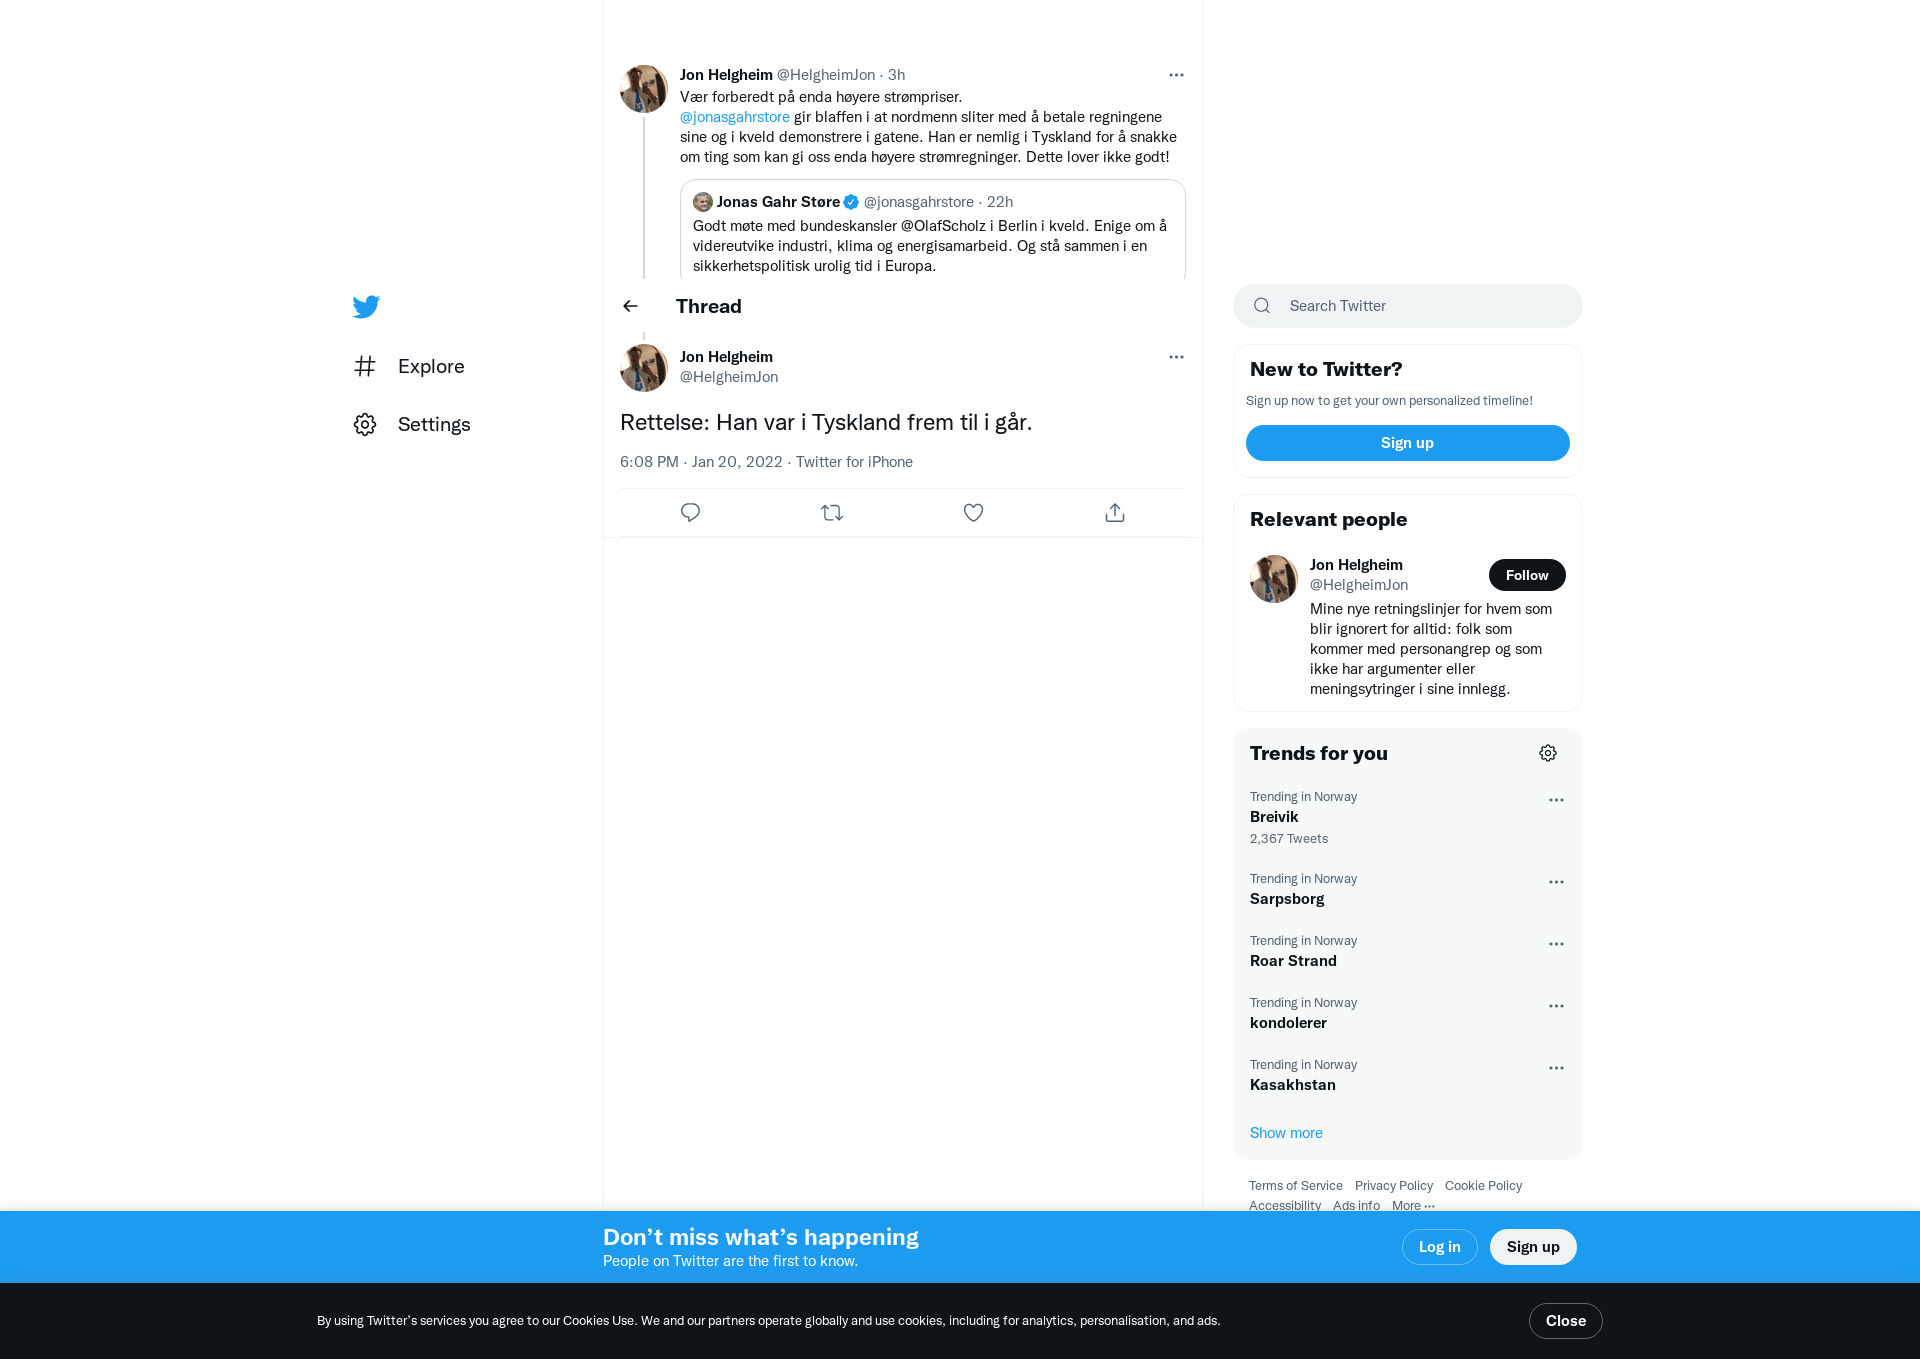Click Sign up in New to Twitter box
1920x1359 pixels.
(1407, 443)
